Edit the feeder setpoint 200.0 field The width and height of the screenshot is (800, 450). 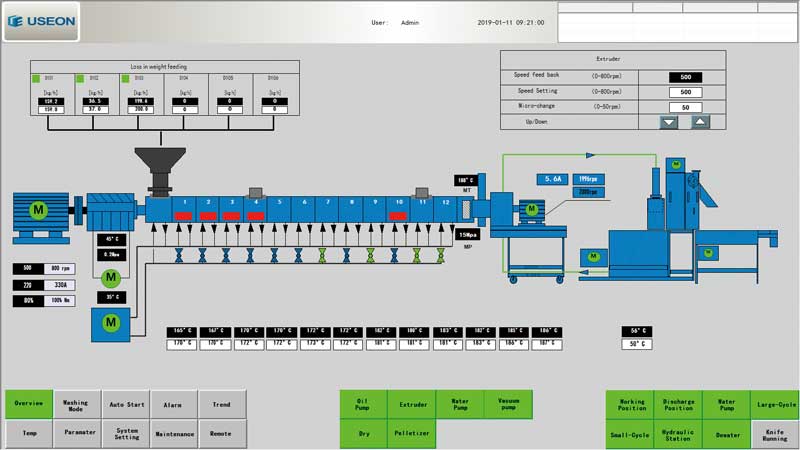point(140,109)
